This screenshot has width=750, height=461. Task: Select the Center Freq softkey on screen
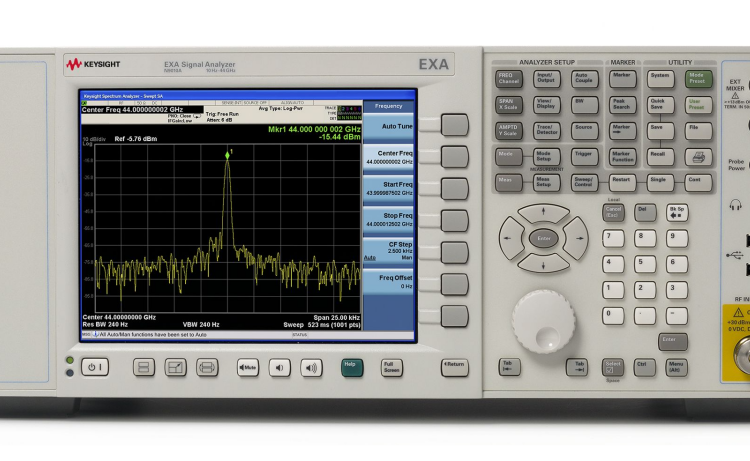(388, 157)
